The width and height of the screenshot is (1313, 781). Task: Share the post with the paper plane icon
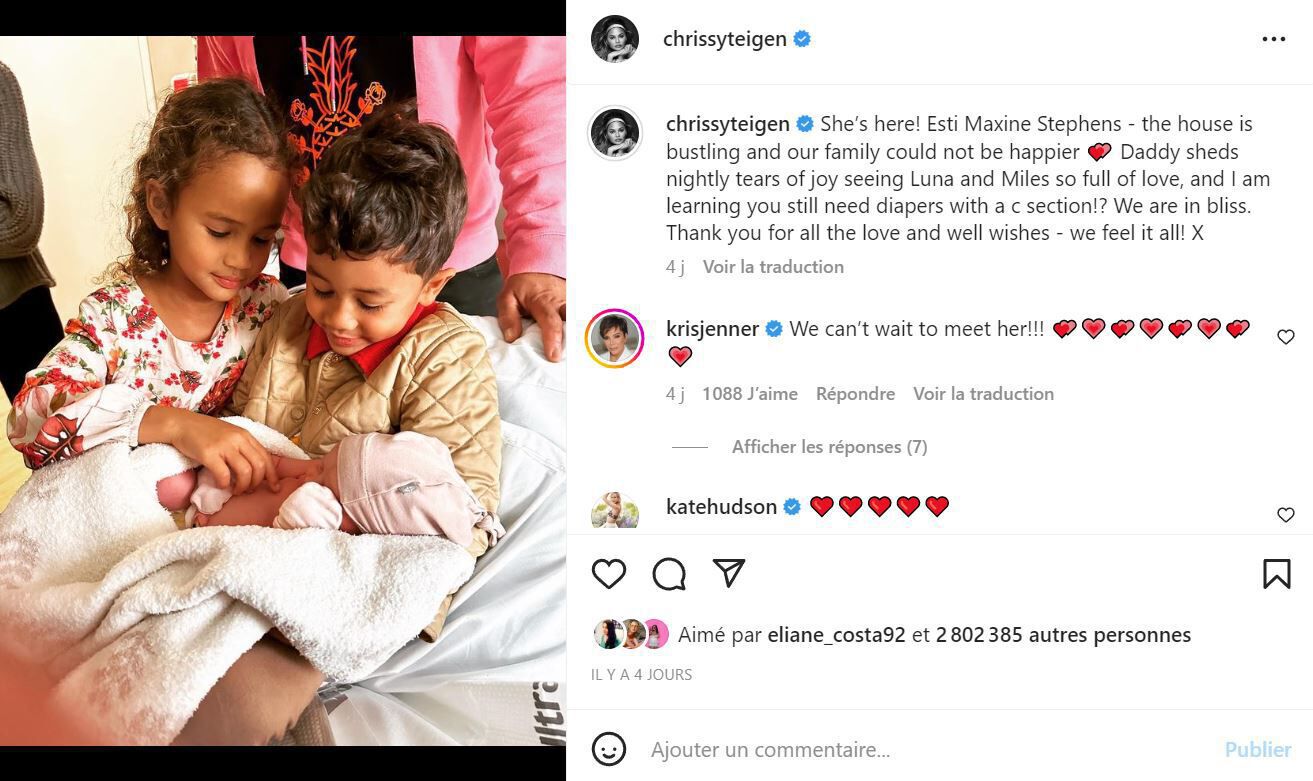pyautogui.click(x=729, y=573)
